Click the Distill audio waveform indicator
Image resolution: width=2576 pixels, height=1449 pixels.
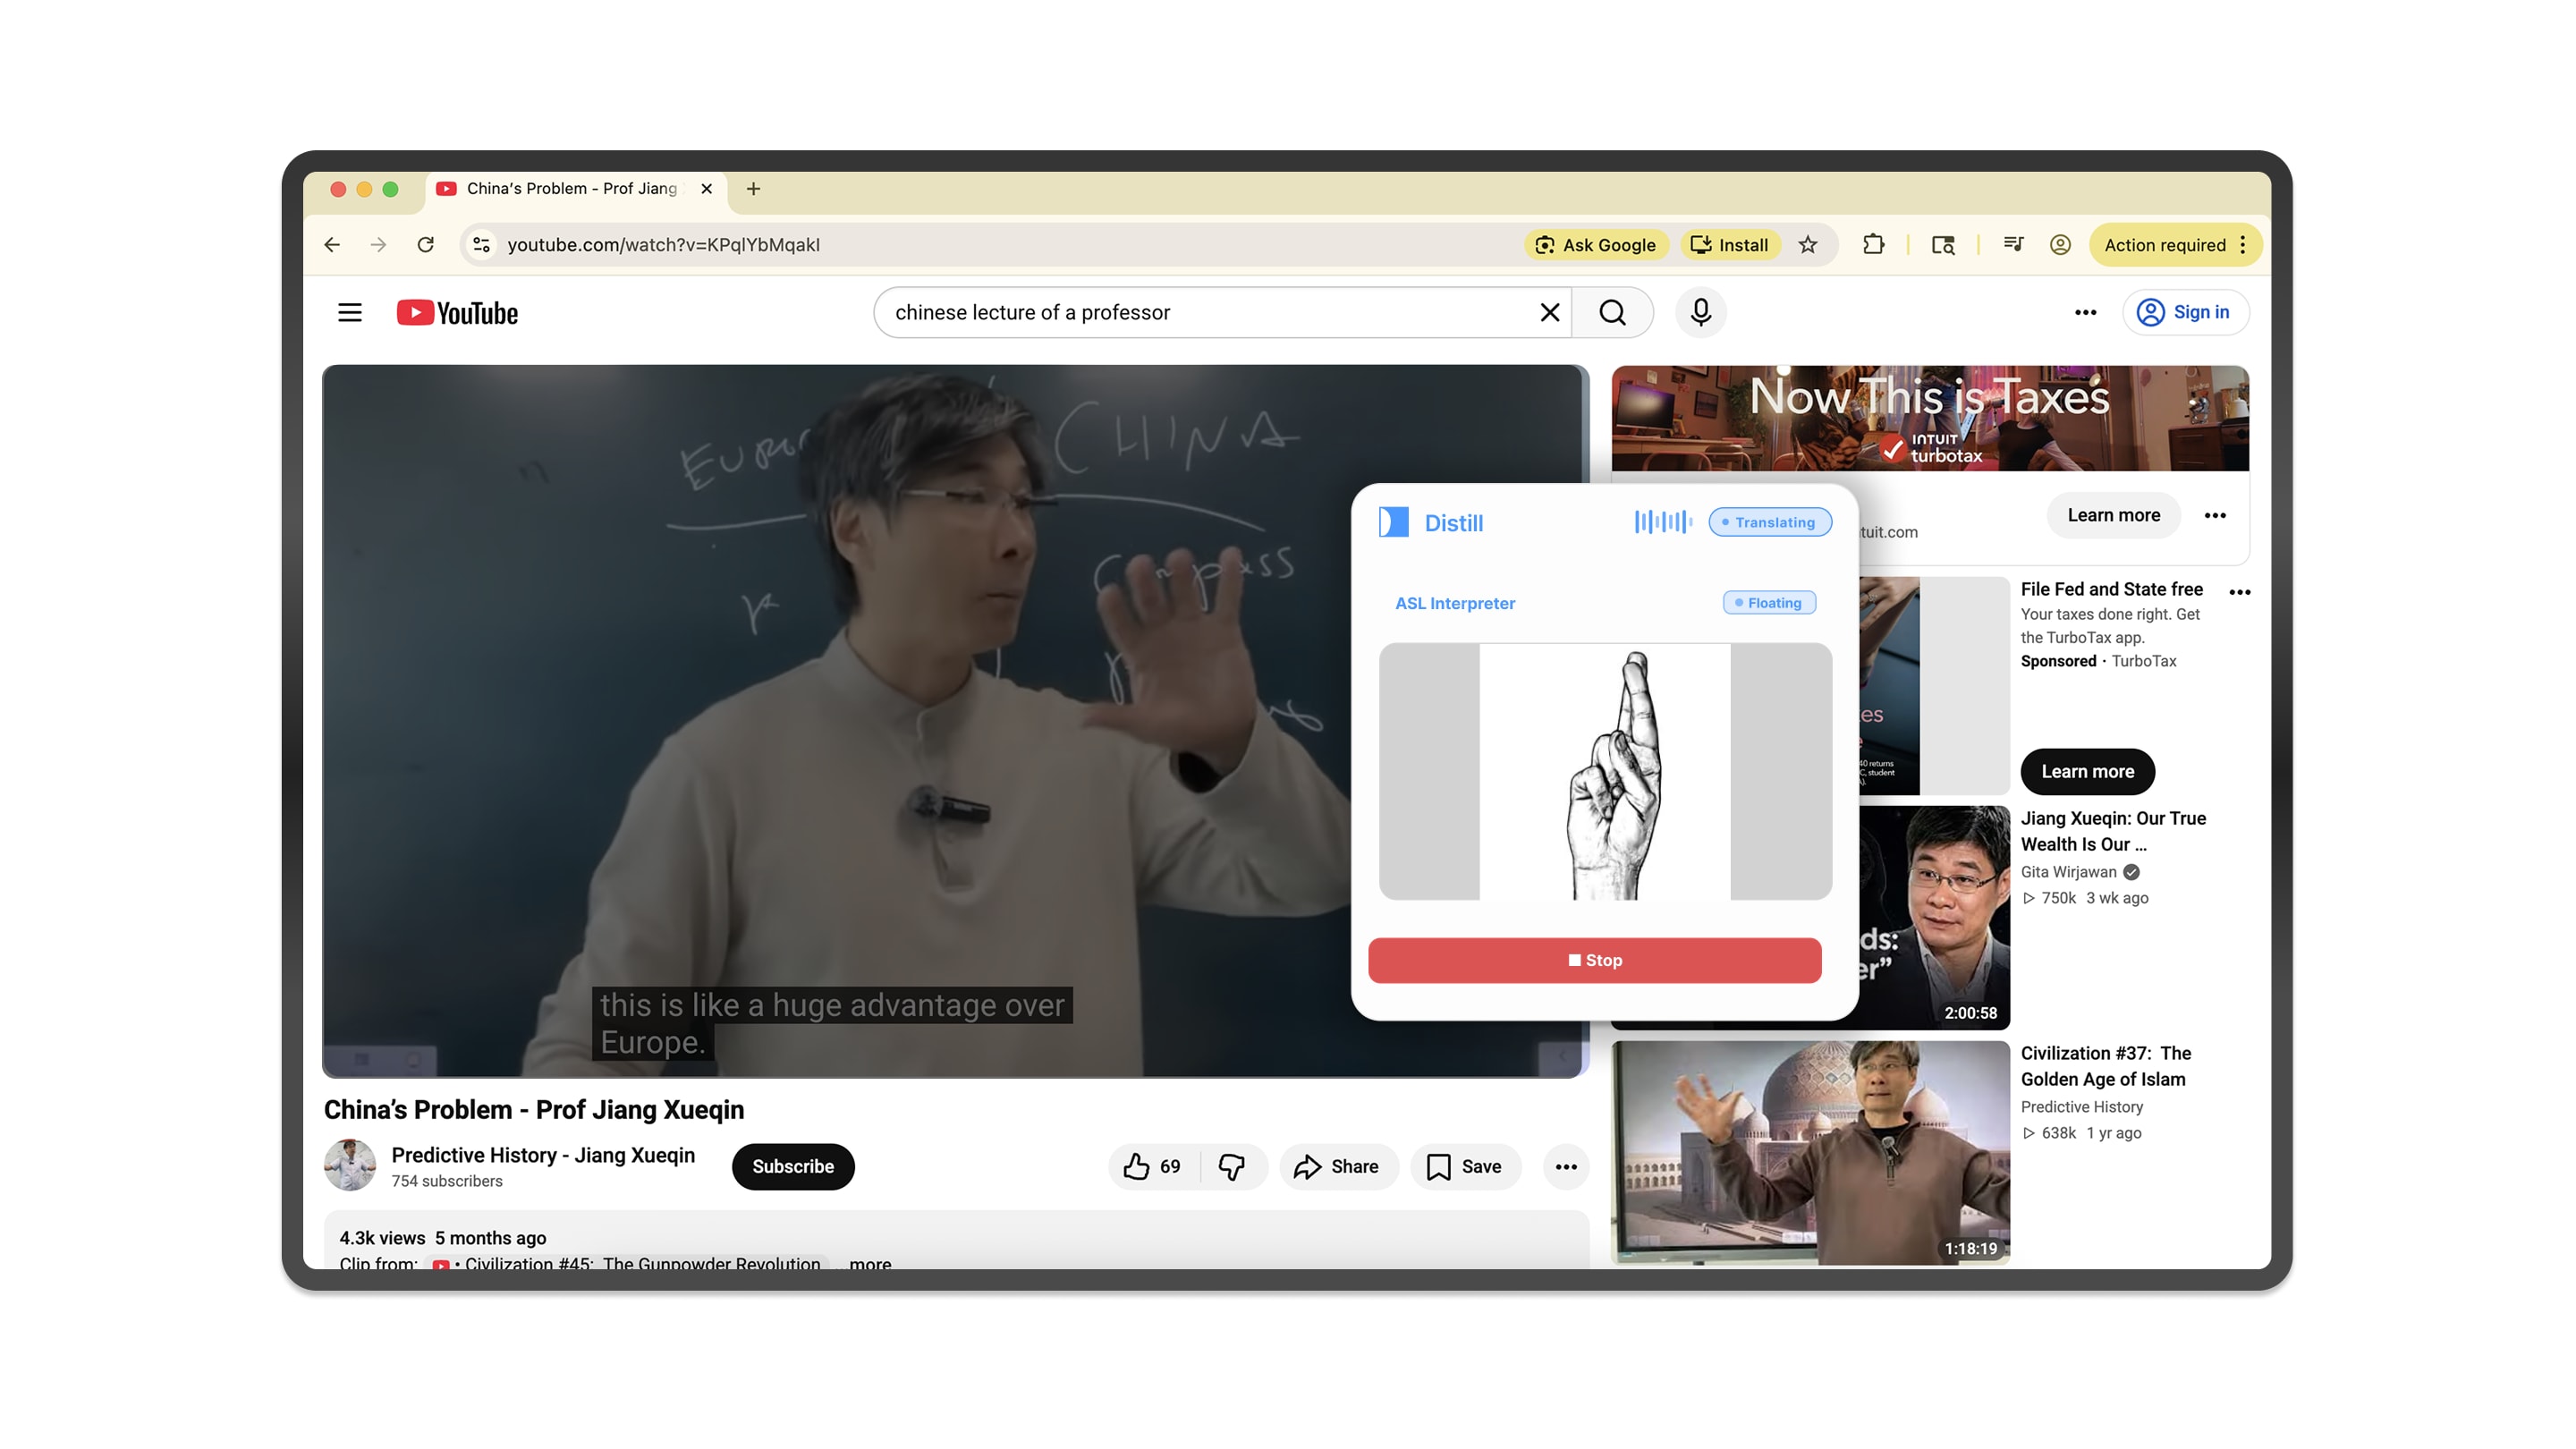[1663, 522]
